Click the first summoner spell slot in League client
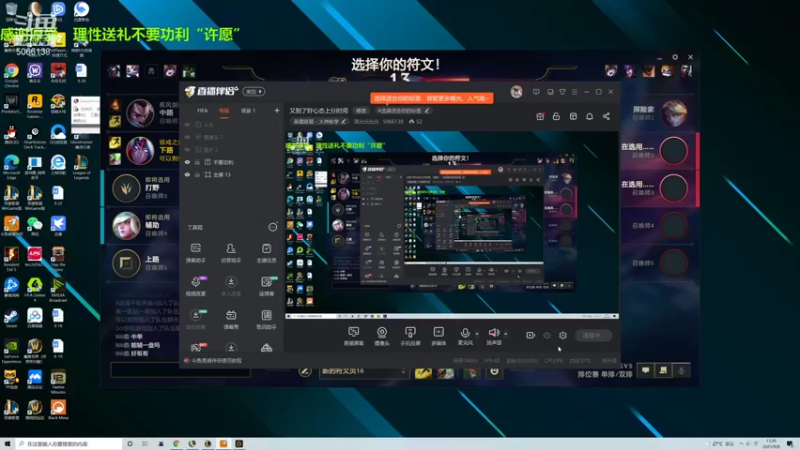Viewport: 800px width, 450px height. (423, 372)
